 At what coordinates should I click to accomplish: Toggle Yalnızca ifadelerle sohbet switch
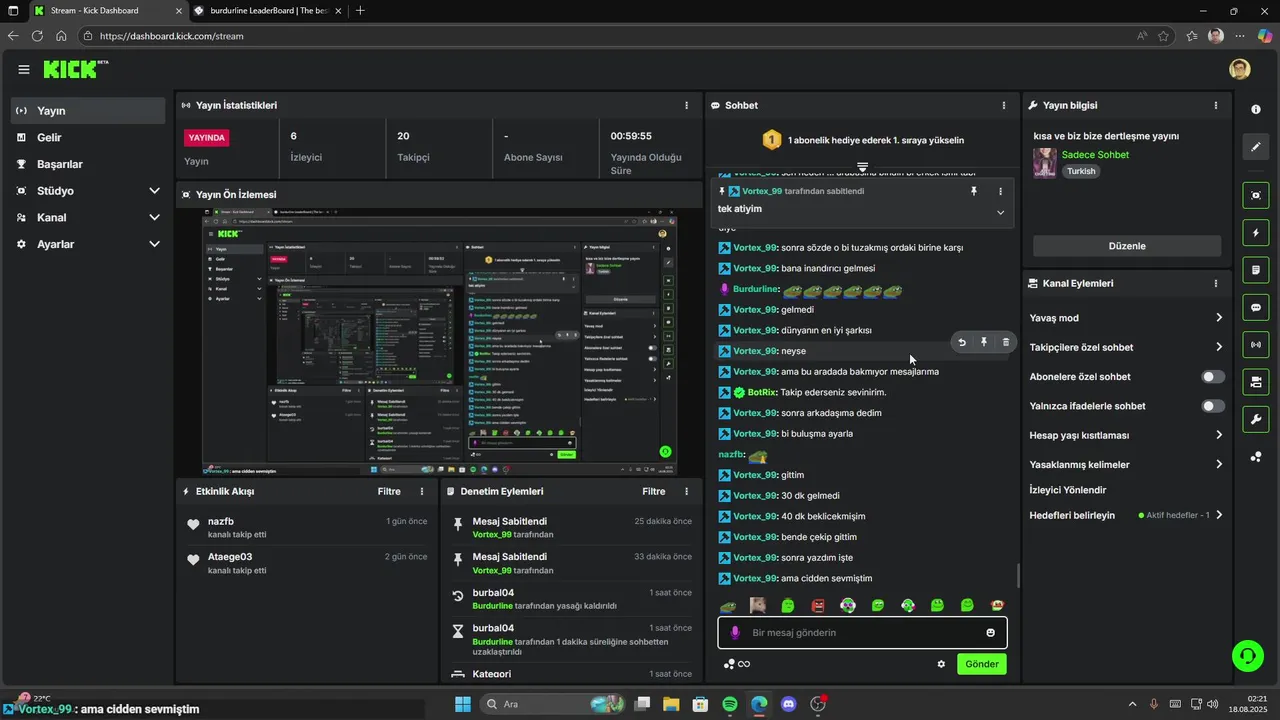coord(1213,406)
